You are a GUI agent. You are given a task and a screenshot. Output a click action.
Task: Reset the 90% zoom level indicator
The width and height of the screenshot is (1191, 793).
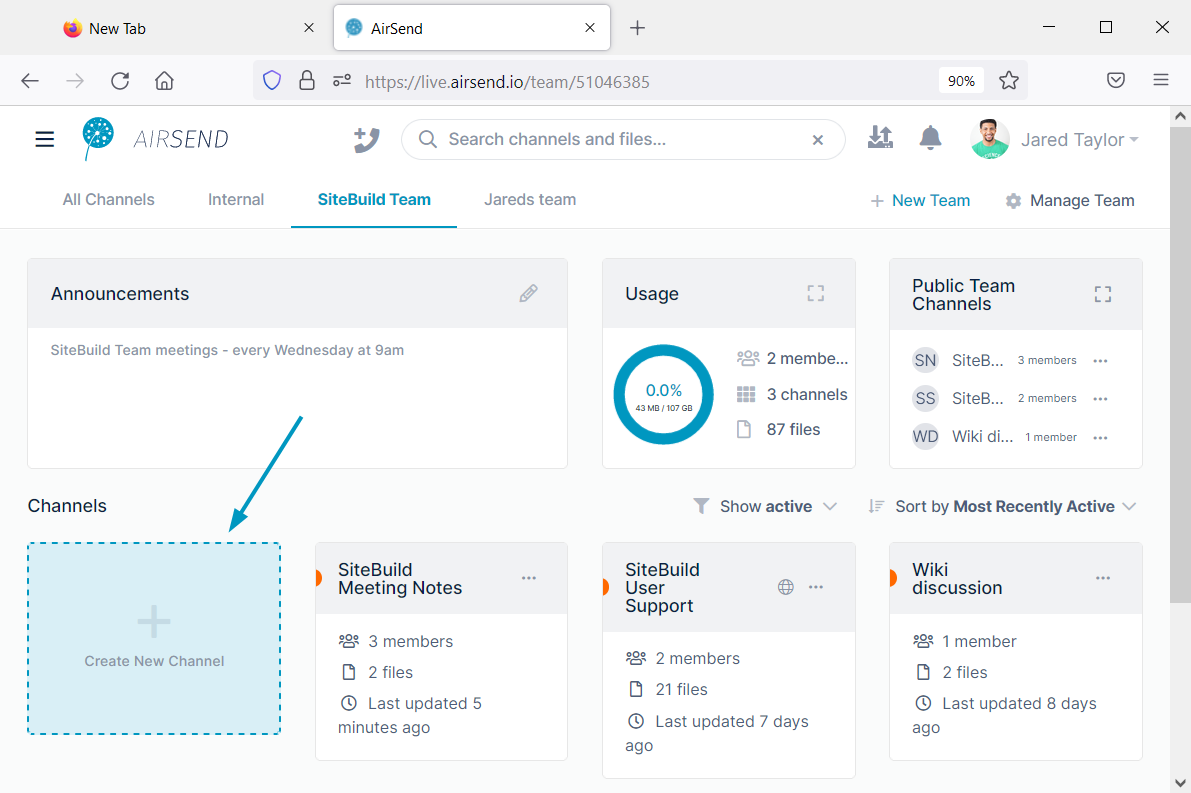[961, 81]
